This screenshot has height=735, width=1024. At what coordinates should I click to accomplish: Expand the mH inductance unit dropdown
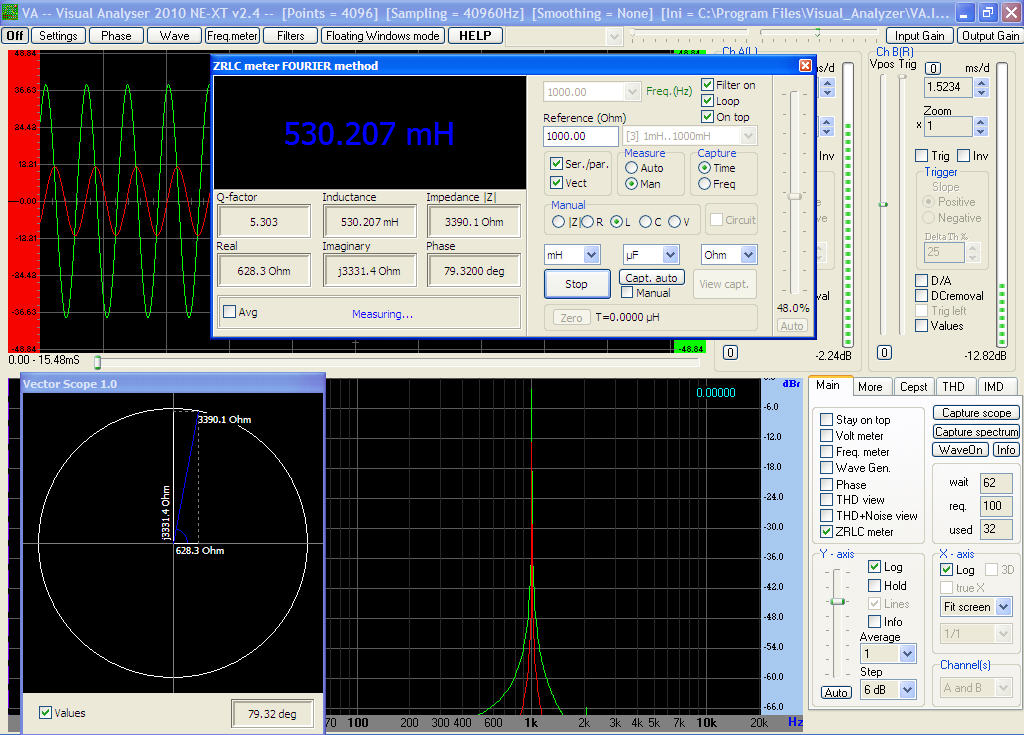pyautogui.click(x=590, y=255)
